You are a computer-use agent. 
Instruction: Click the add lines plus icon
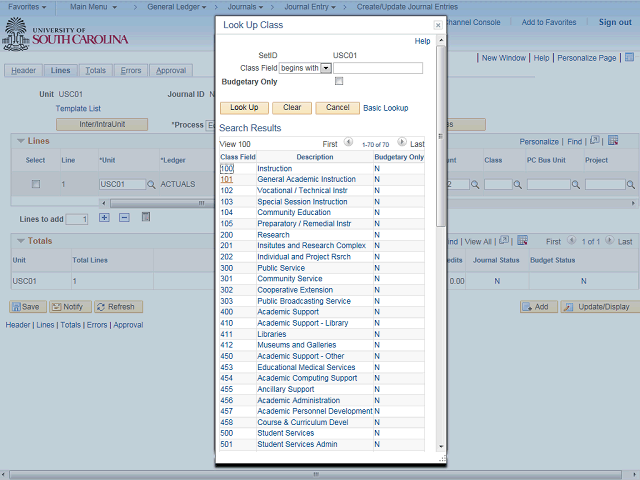(104, 218)
